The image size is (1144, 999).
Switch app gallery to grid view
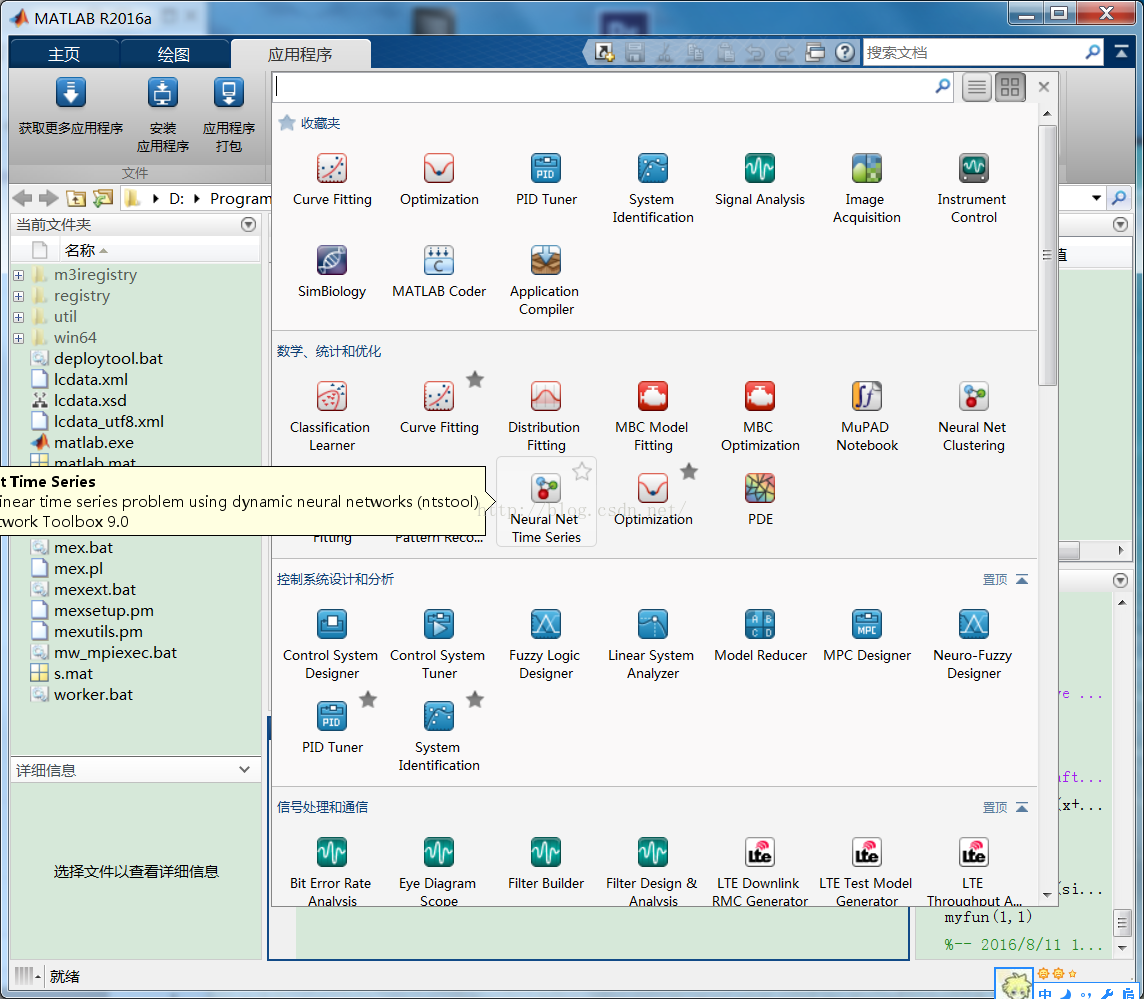pos(1010,88)
